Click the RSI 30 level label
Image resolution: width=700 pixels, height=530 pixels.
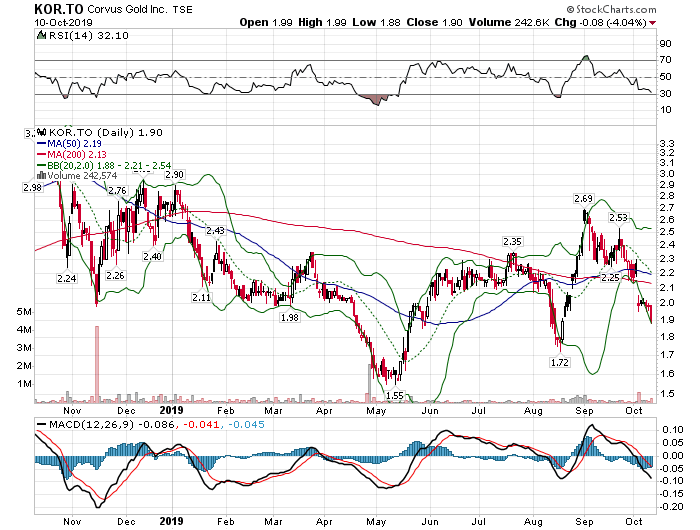point(666,94)
